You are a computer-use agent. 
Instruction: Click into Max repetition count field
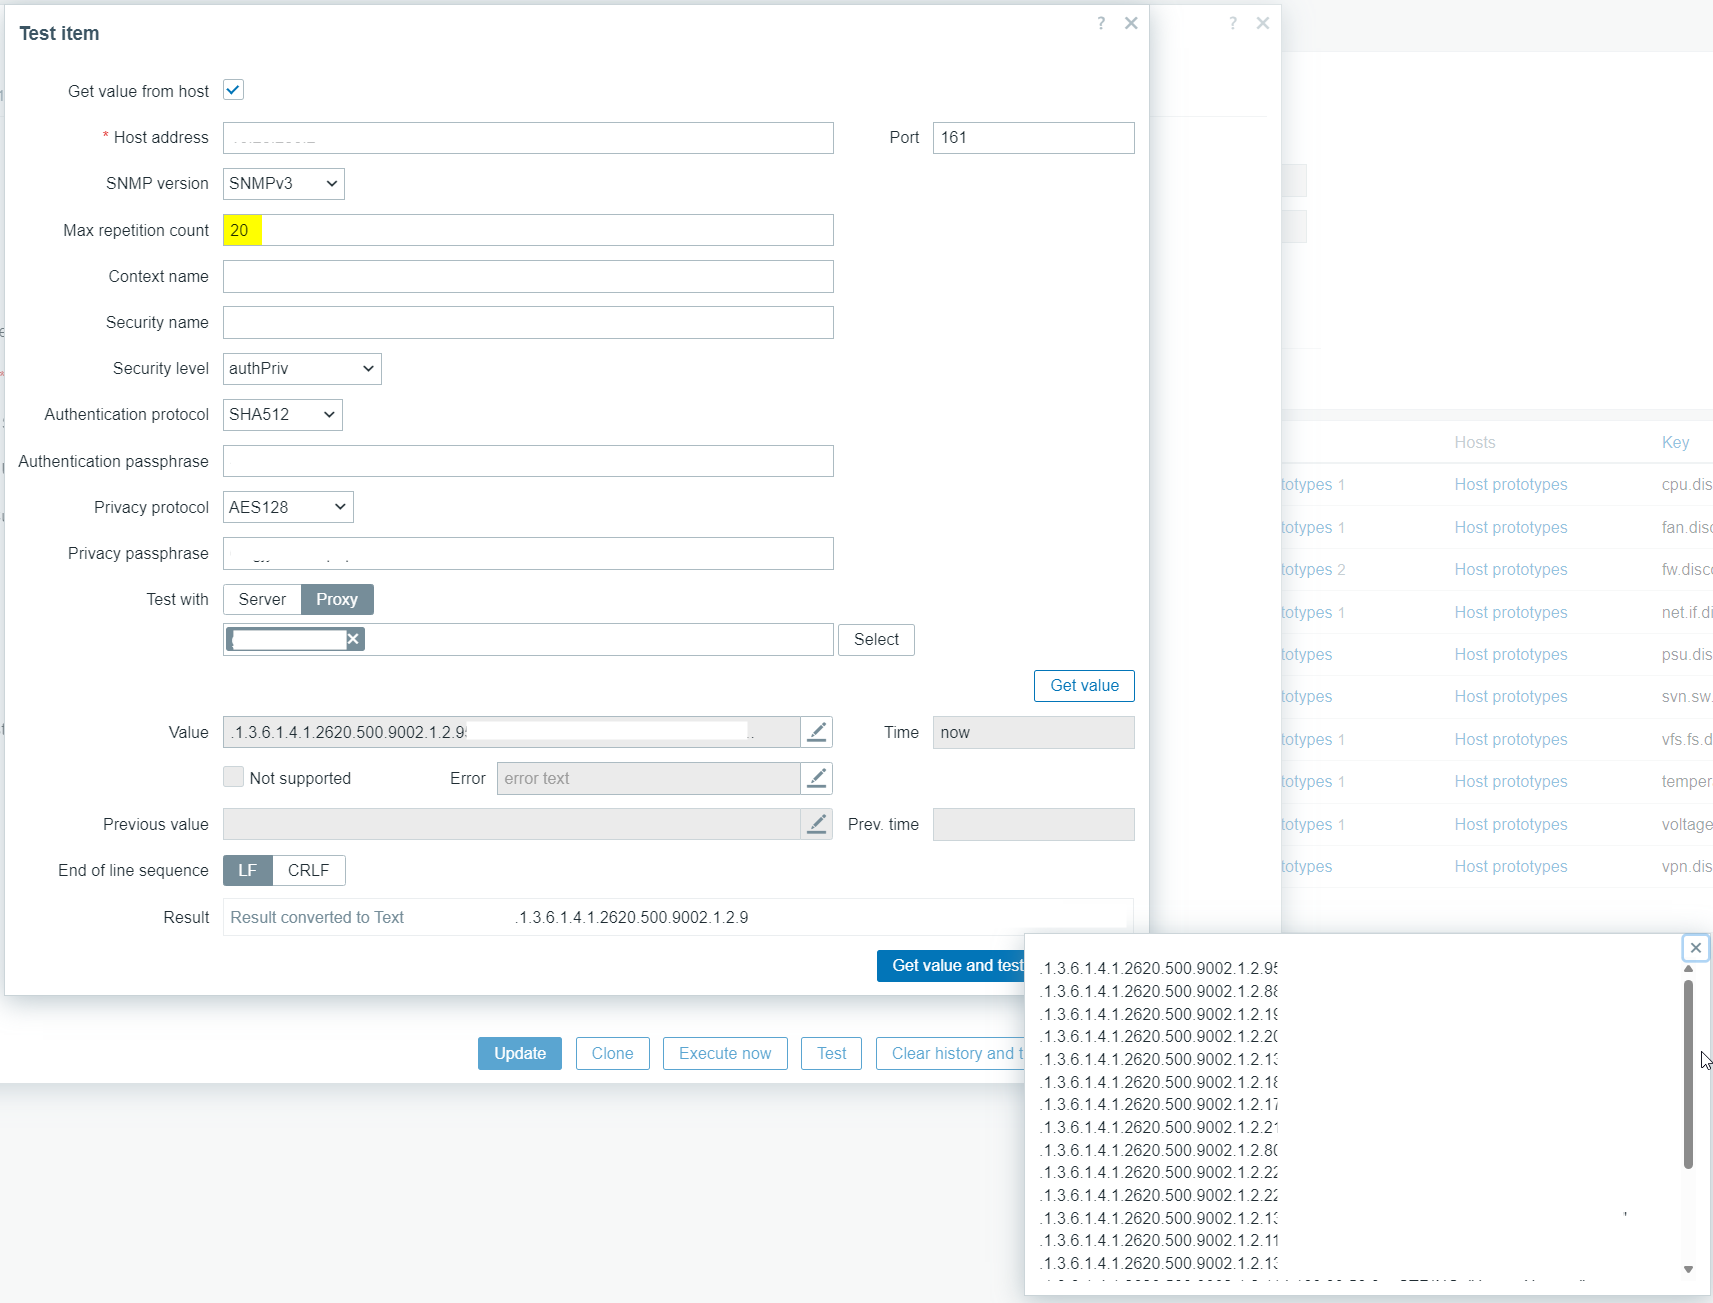(x=527, y=230)
